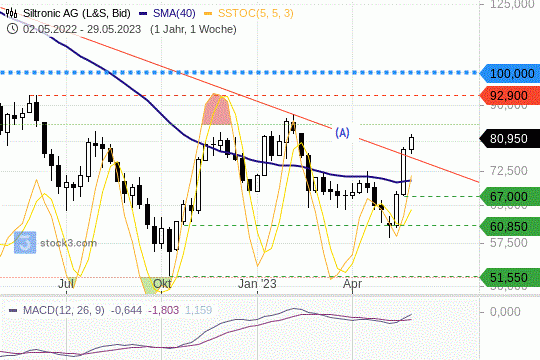Click the blue 100,000 price level tag
Screen dimensions: 540x360
[510, 73]
